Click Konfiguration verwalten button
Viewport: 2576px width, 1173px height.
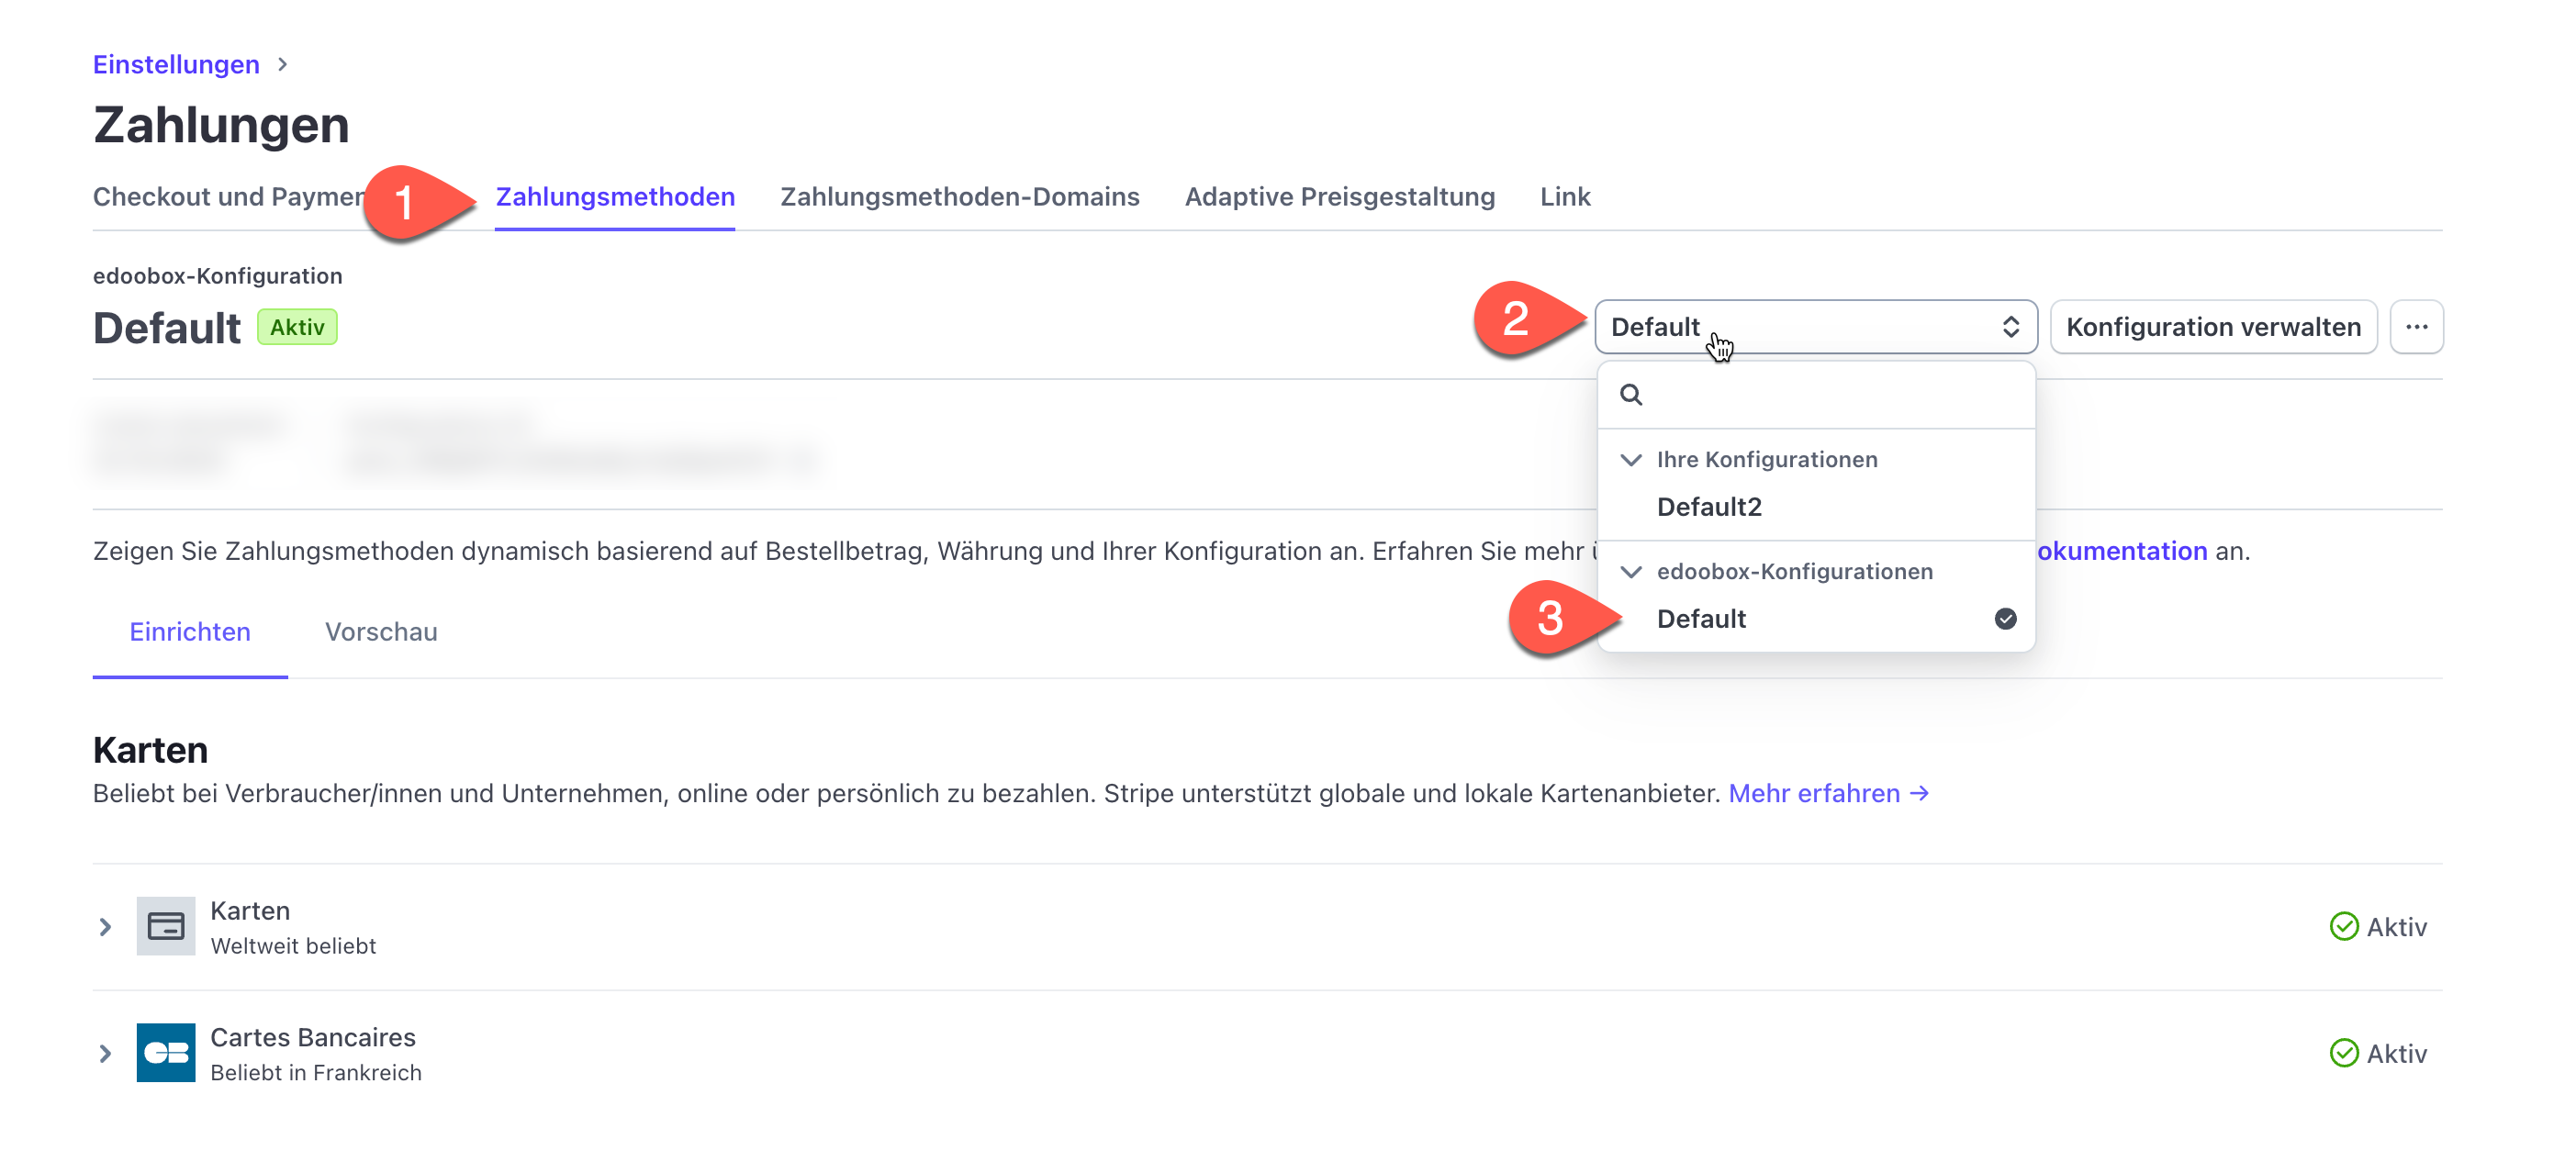tap(2213, 327)
